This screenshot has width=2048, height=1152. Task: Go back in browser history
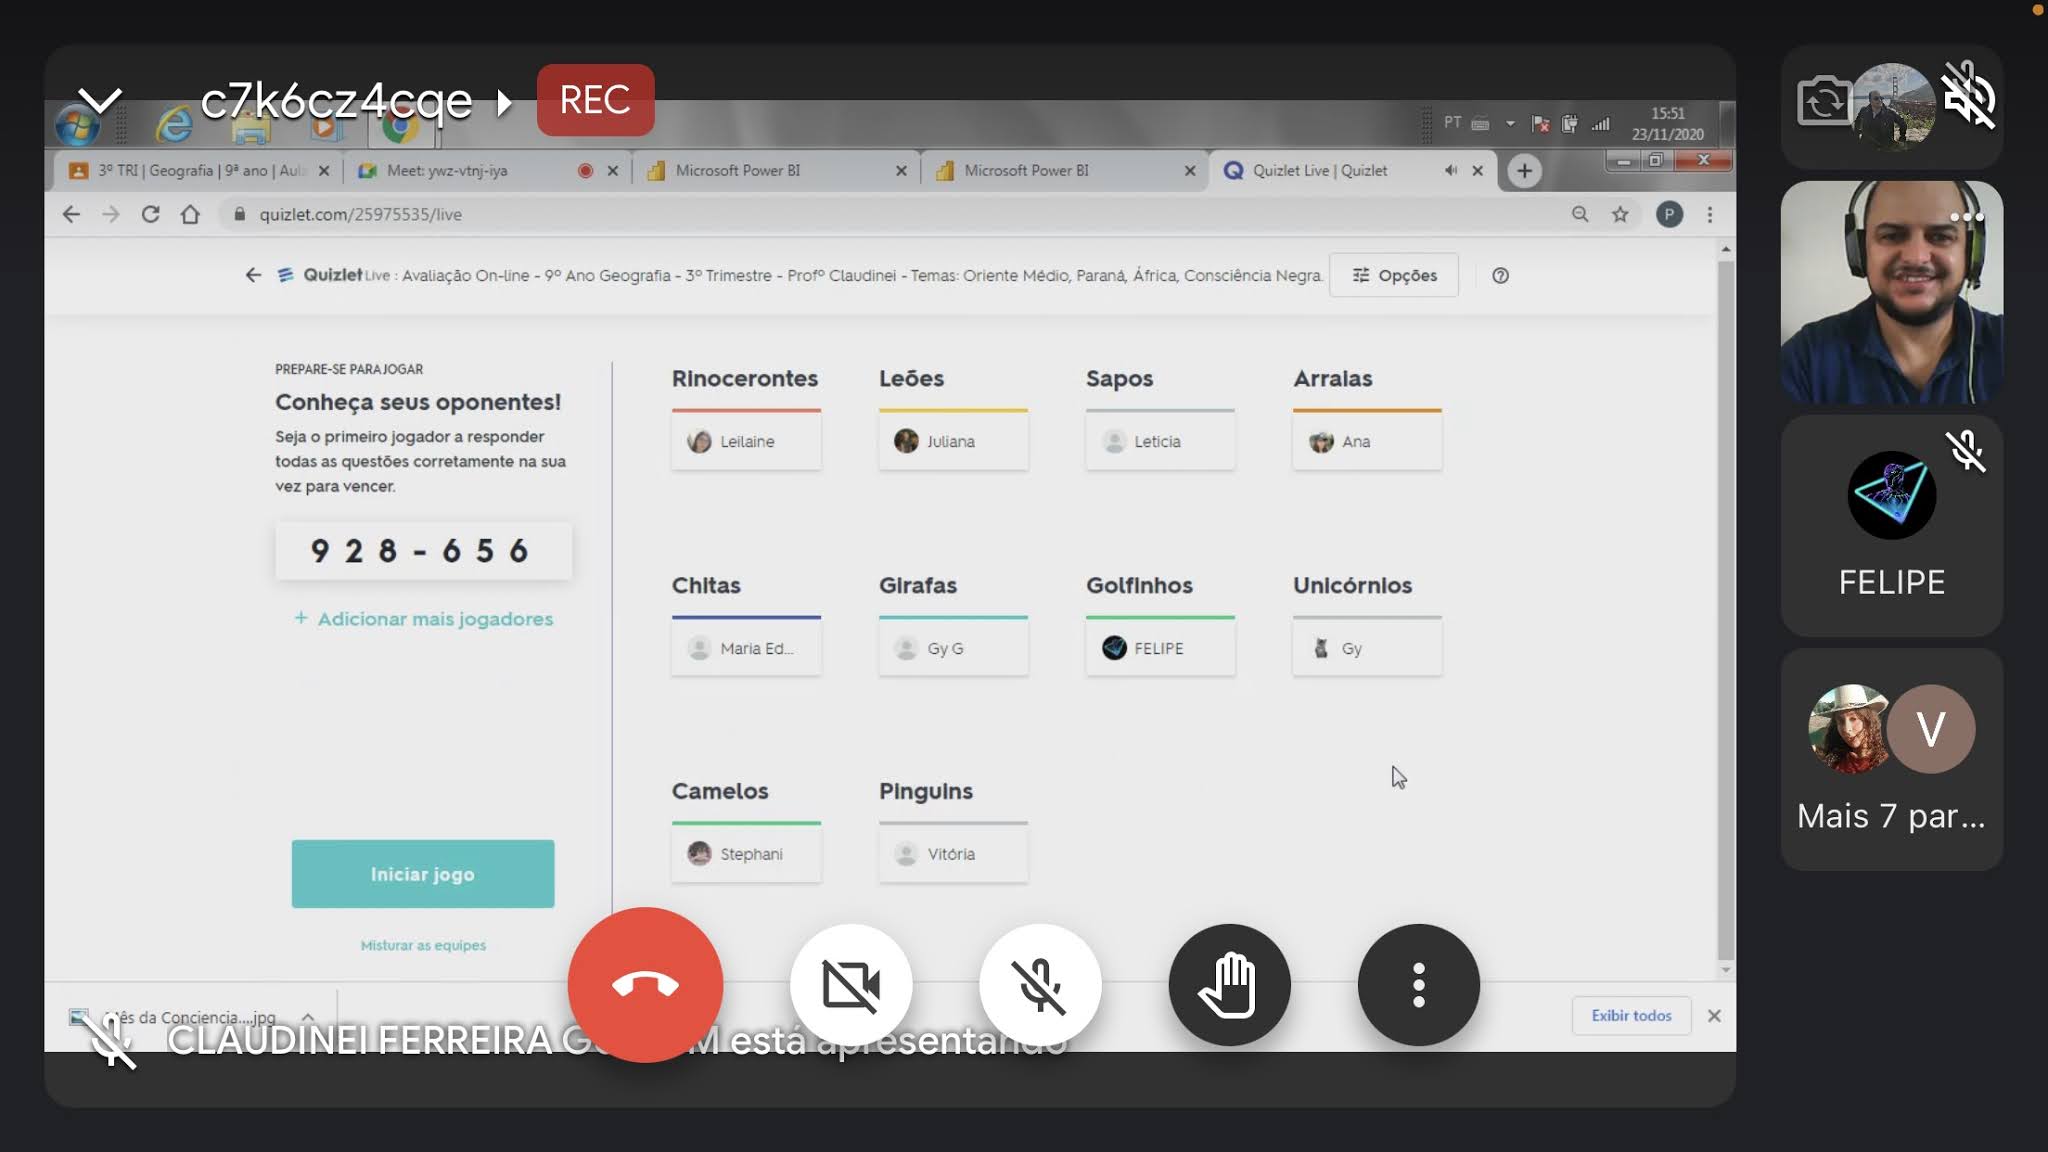71,214
